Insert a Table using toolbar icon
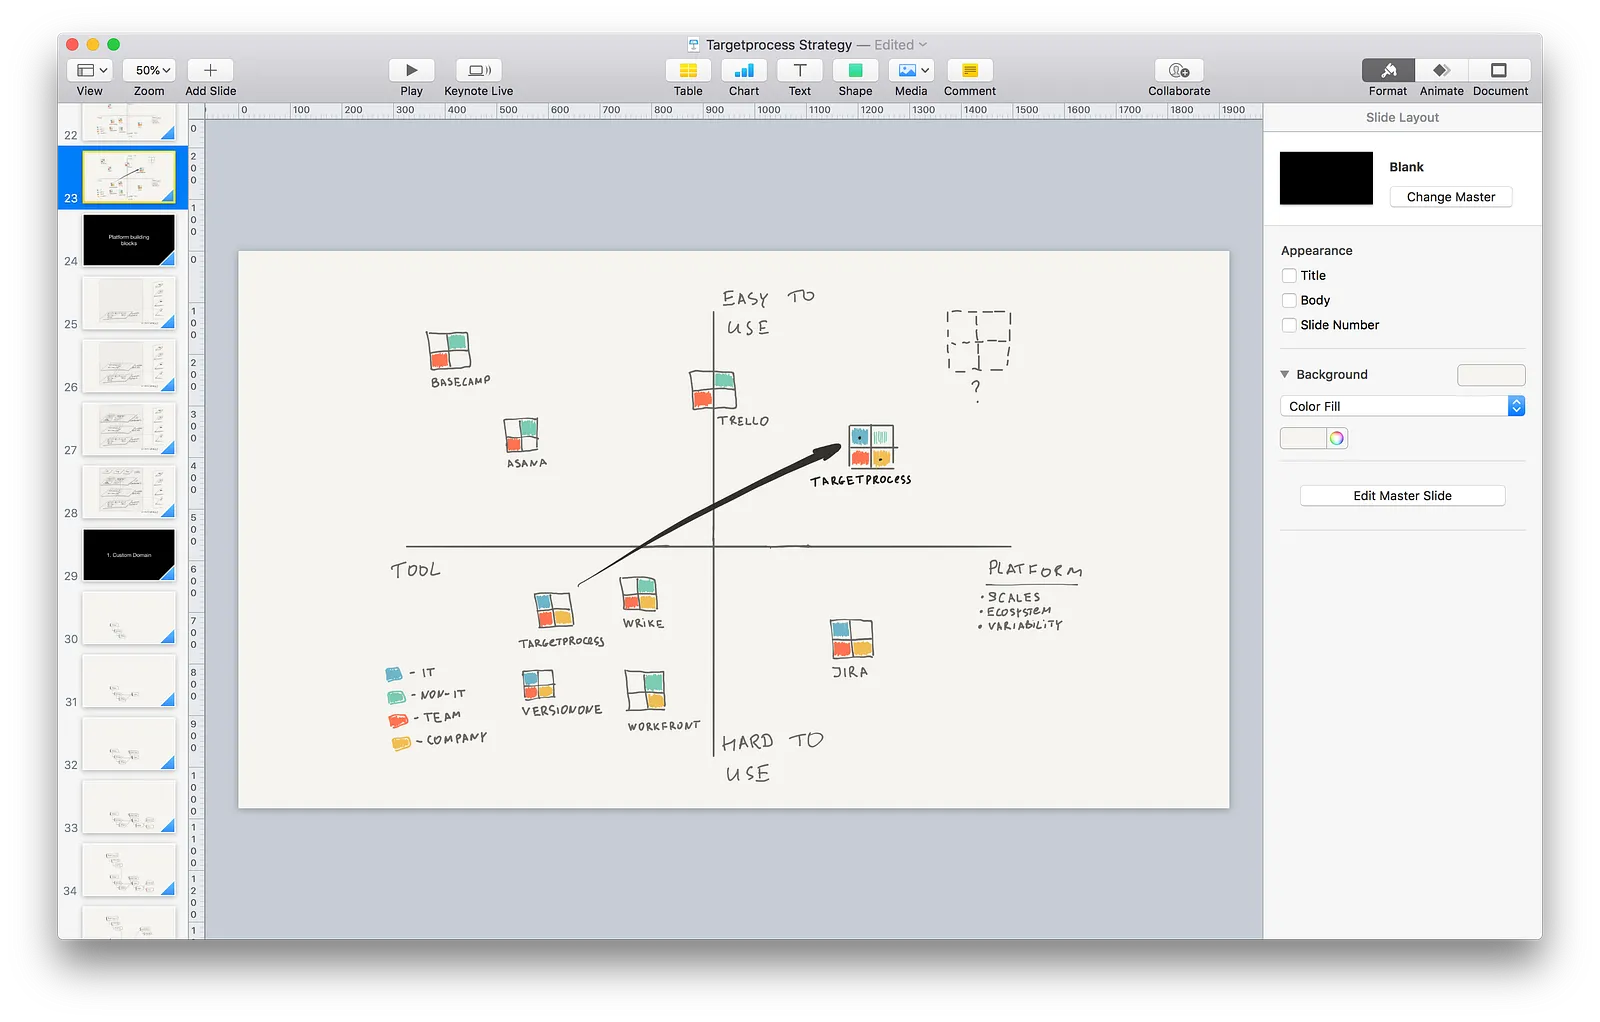Screen dimensions: 1600x1022 point(688,70)
